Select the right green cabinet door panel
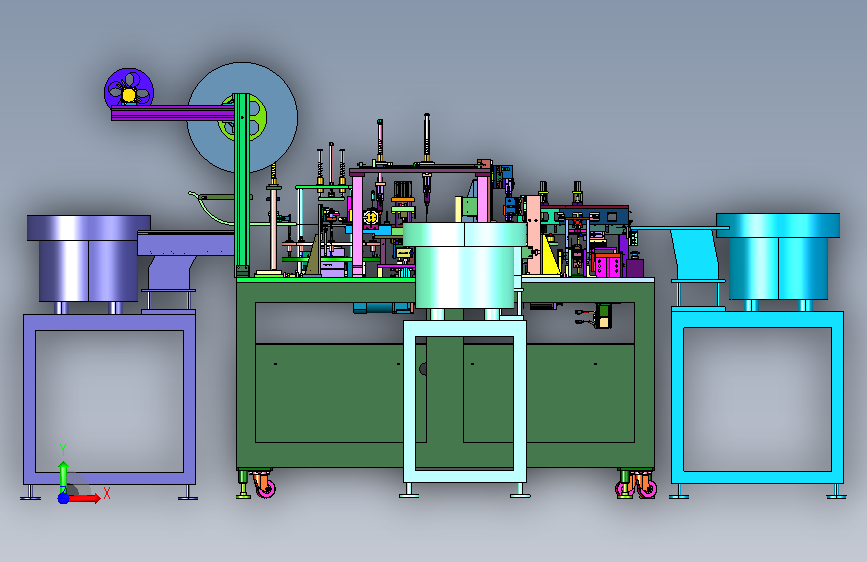 (549, 393)
